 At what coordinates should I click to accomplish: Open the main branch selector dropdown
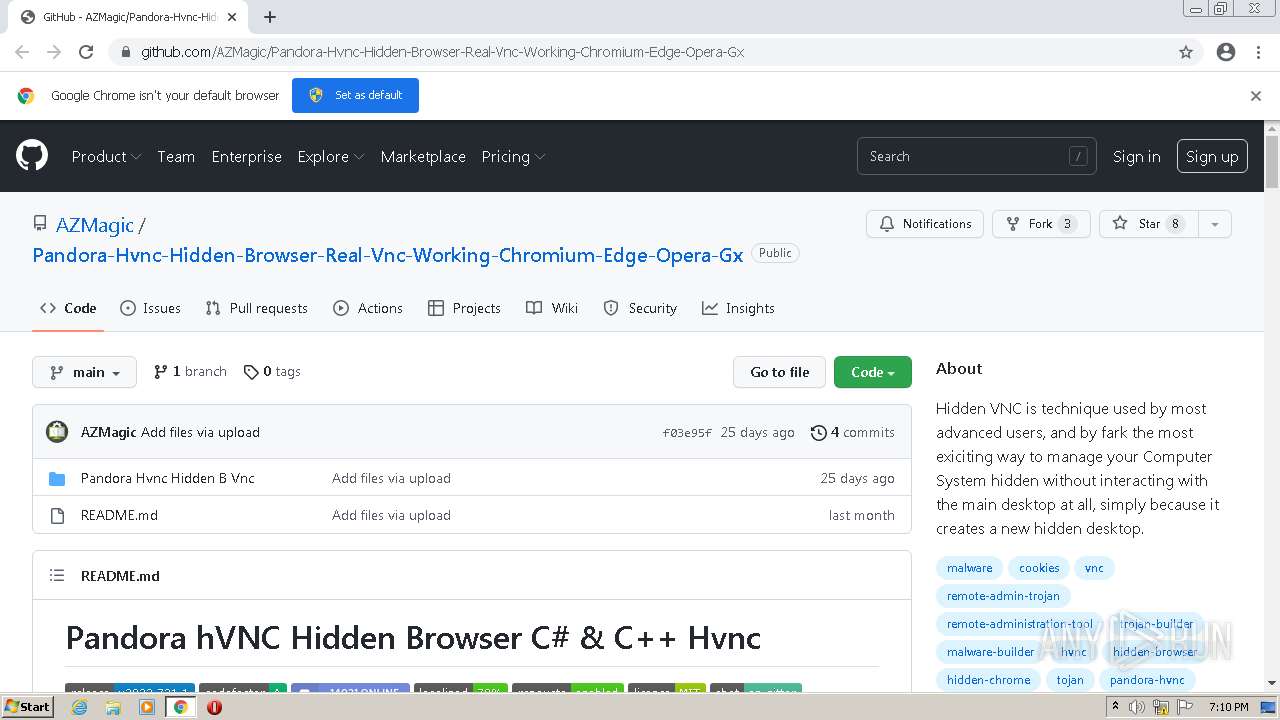[x=84, y=372]
